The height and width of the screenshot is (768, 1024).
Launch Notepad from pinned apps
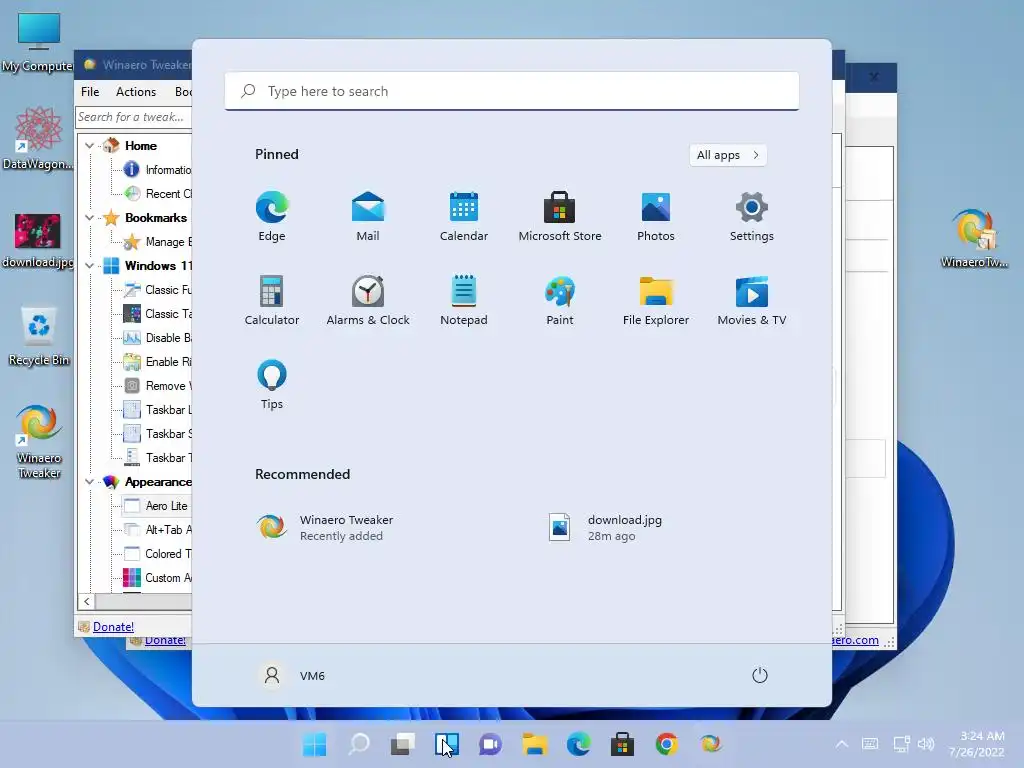click(x=464, y=300)
